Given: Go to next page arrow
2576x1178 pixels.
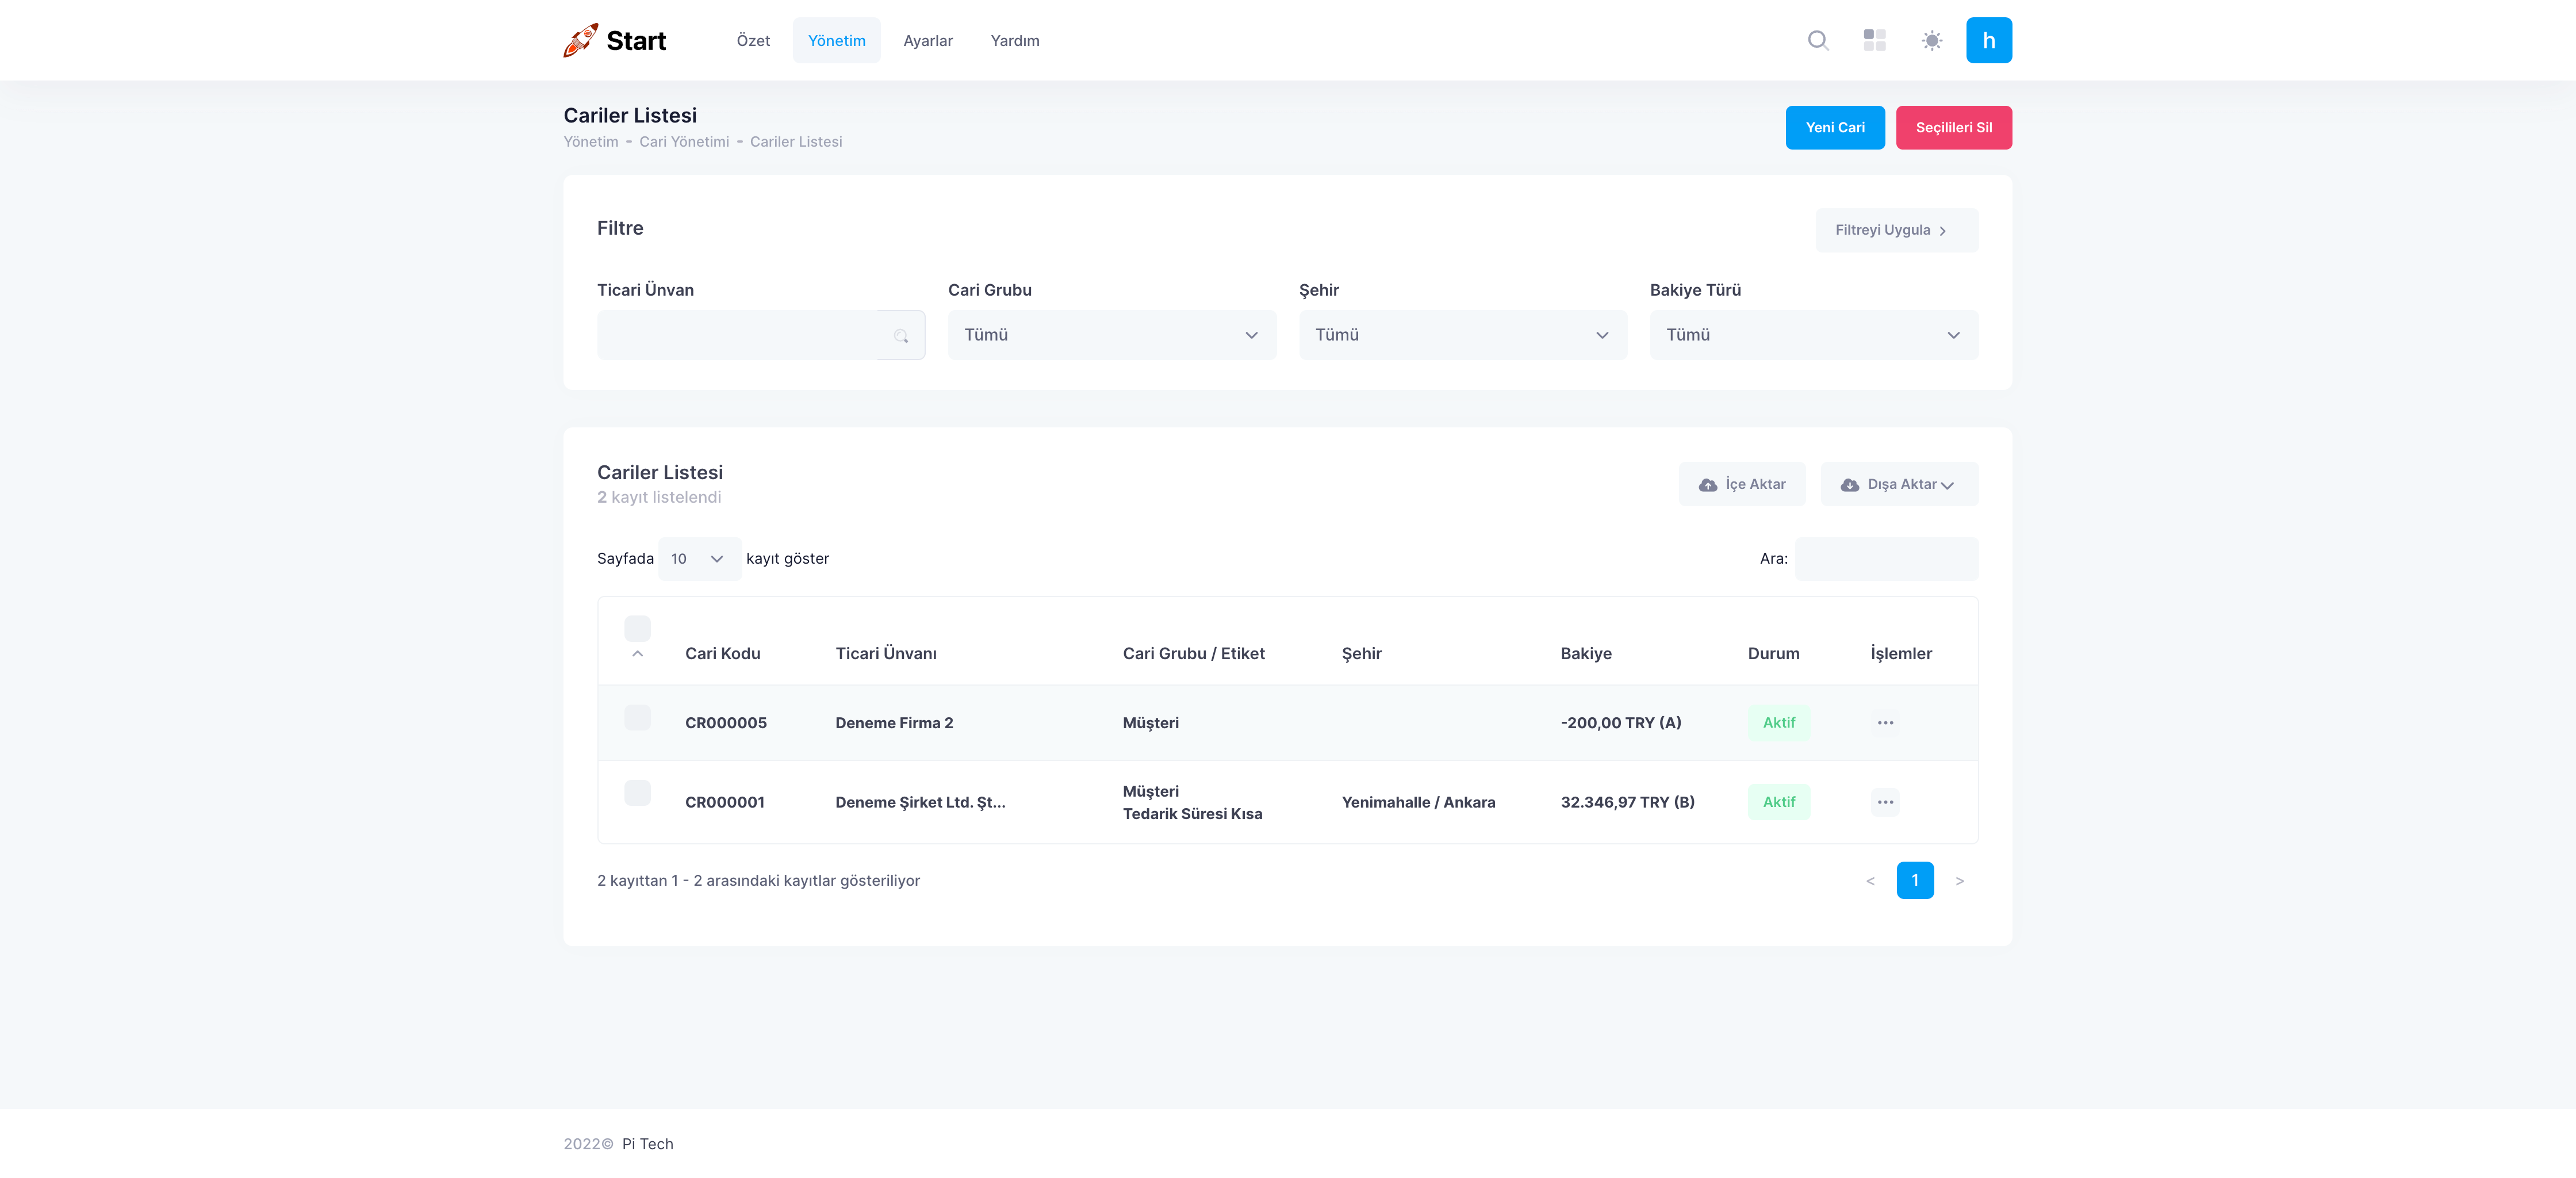Looking at the screenshot, I should tap(1959, 881).
